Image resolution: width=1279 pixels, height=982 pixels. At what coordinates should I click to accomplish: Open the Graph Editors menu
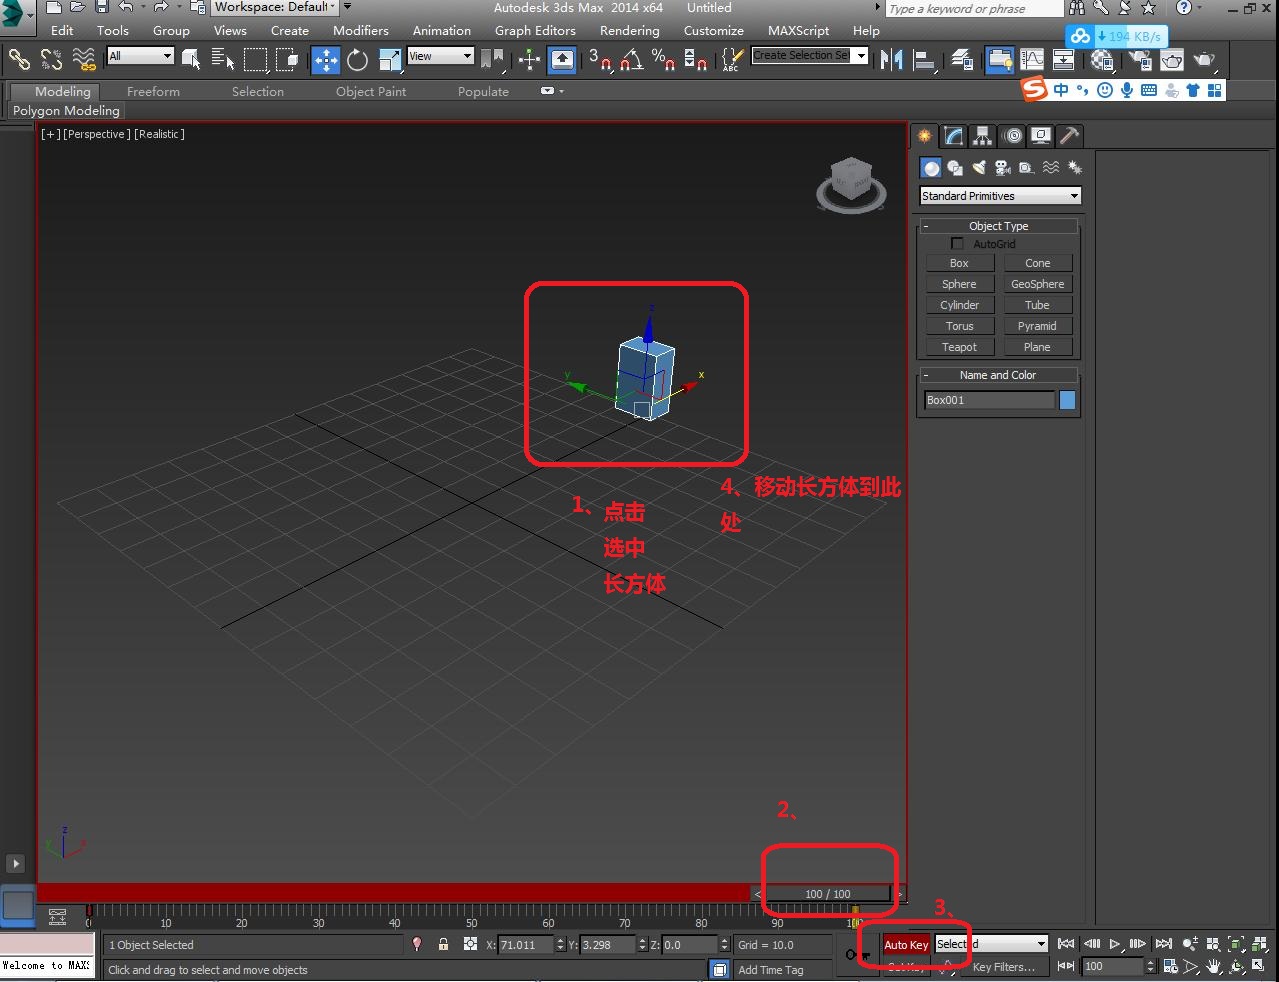click(535, 30)
